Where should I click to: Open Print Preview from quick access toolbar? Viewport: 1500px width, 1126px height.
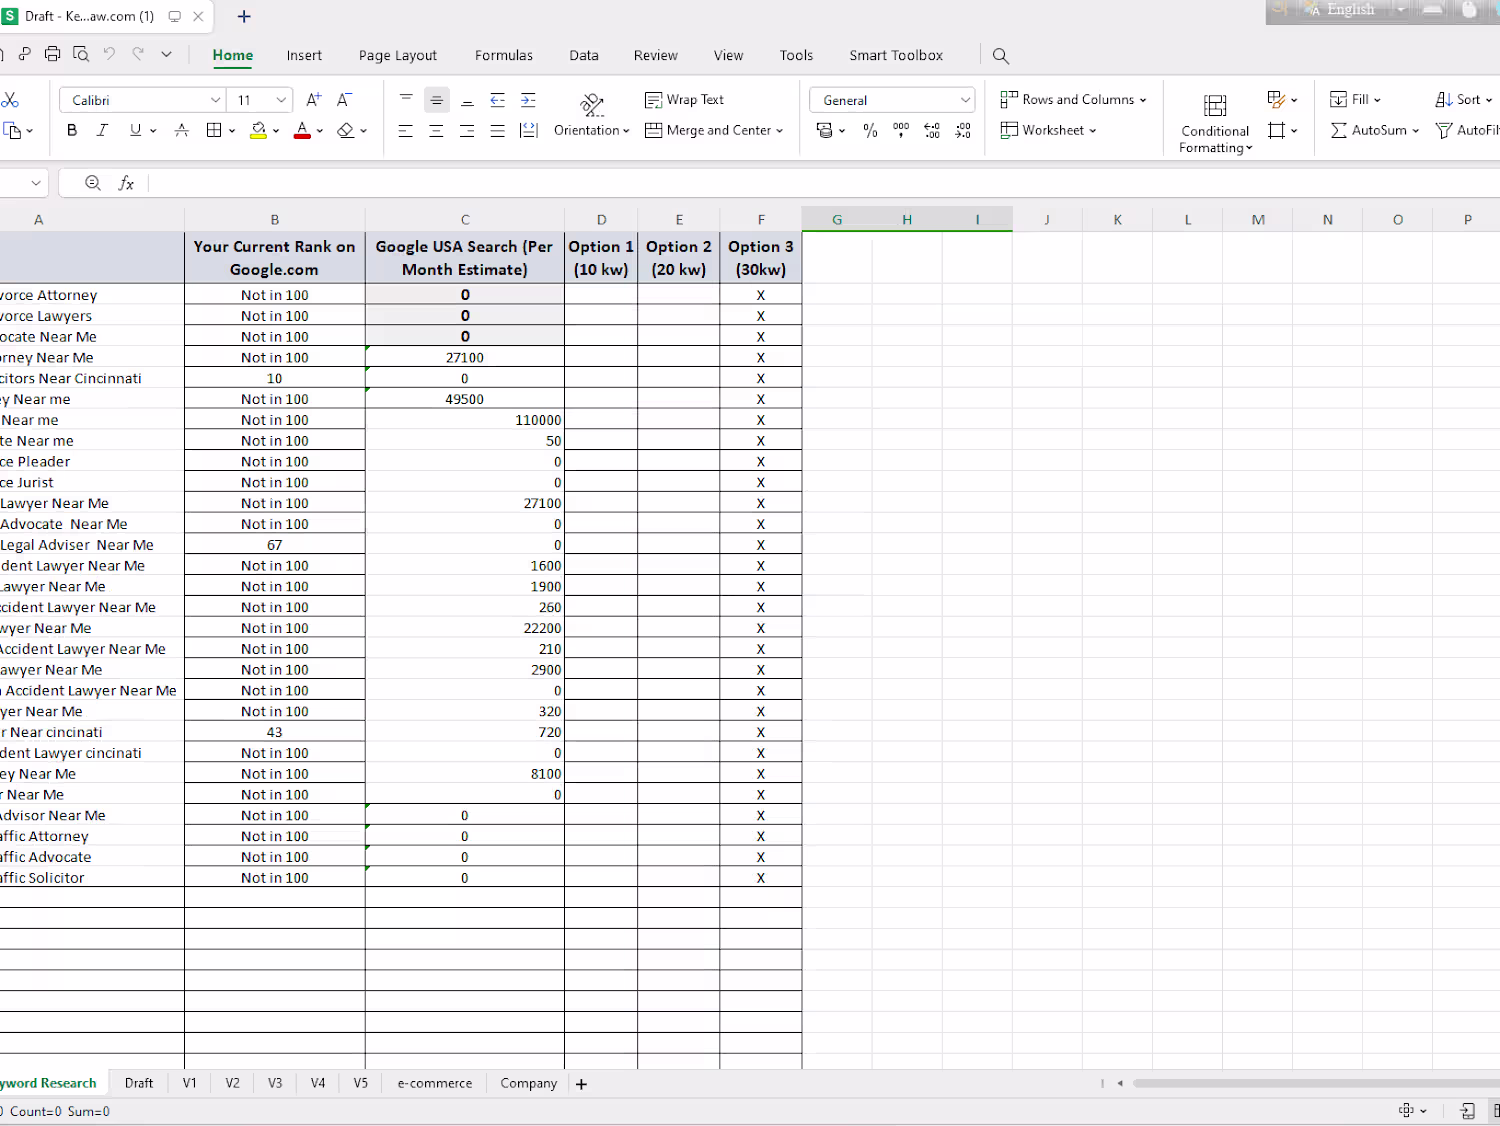tap(81, 54)
